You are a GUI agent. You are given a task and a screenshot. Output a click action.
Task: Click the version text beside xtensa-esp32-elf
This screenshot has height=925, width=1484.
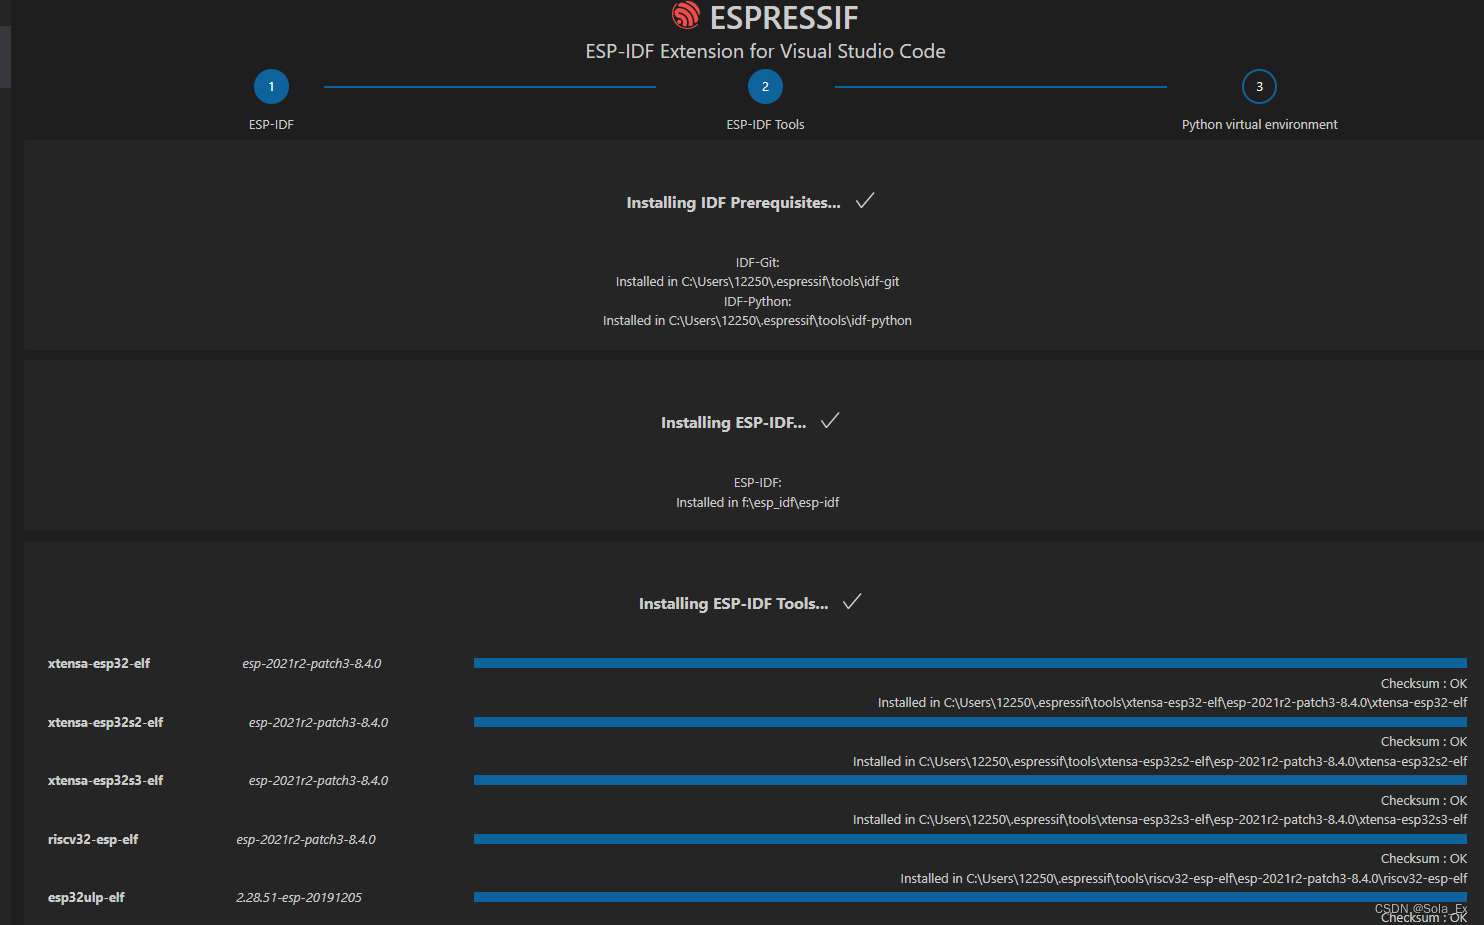pos(312,664)
